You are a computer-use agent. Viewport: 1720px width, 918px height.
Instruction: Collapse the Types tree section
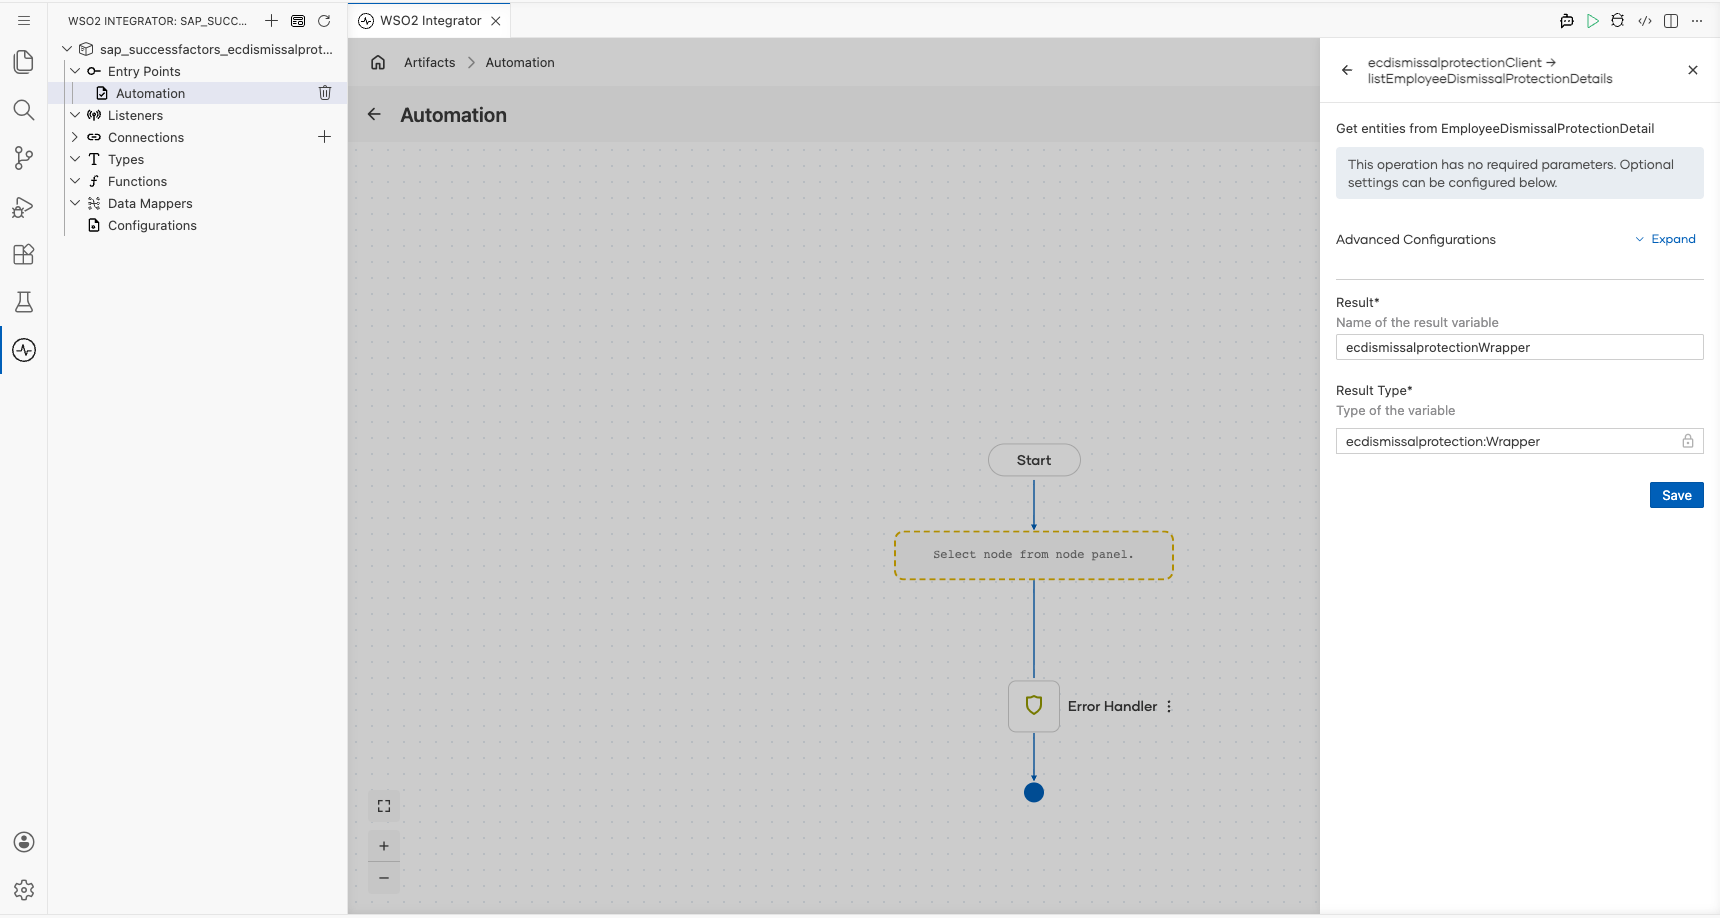pyautogui.click(x=75, y=159)
